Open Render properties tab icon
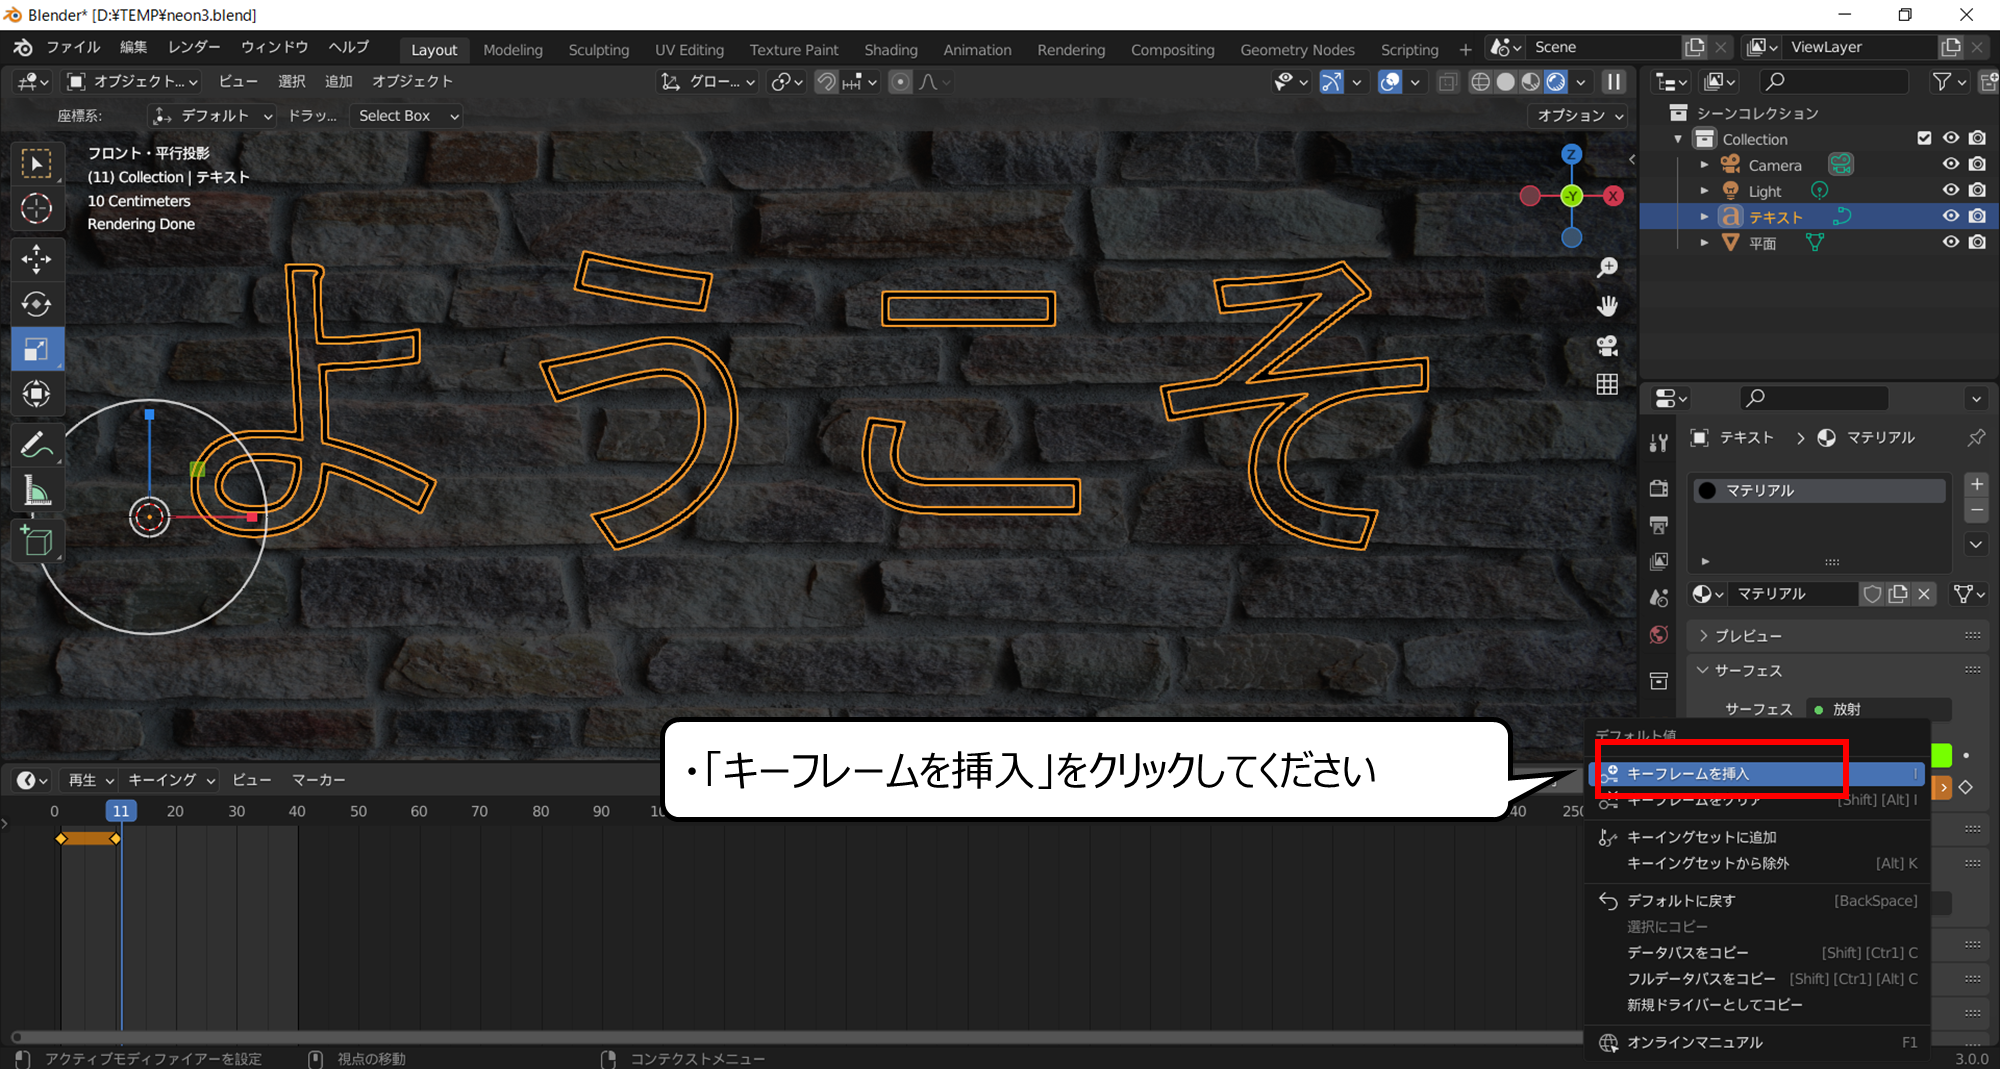Image resolution: width=2000 pixels, height=1069 pixels. coord(1659,488)
